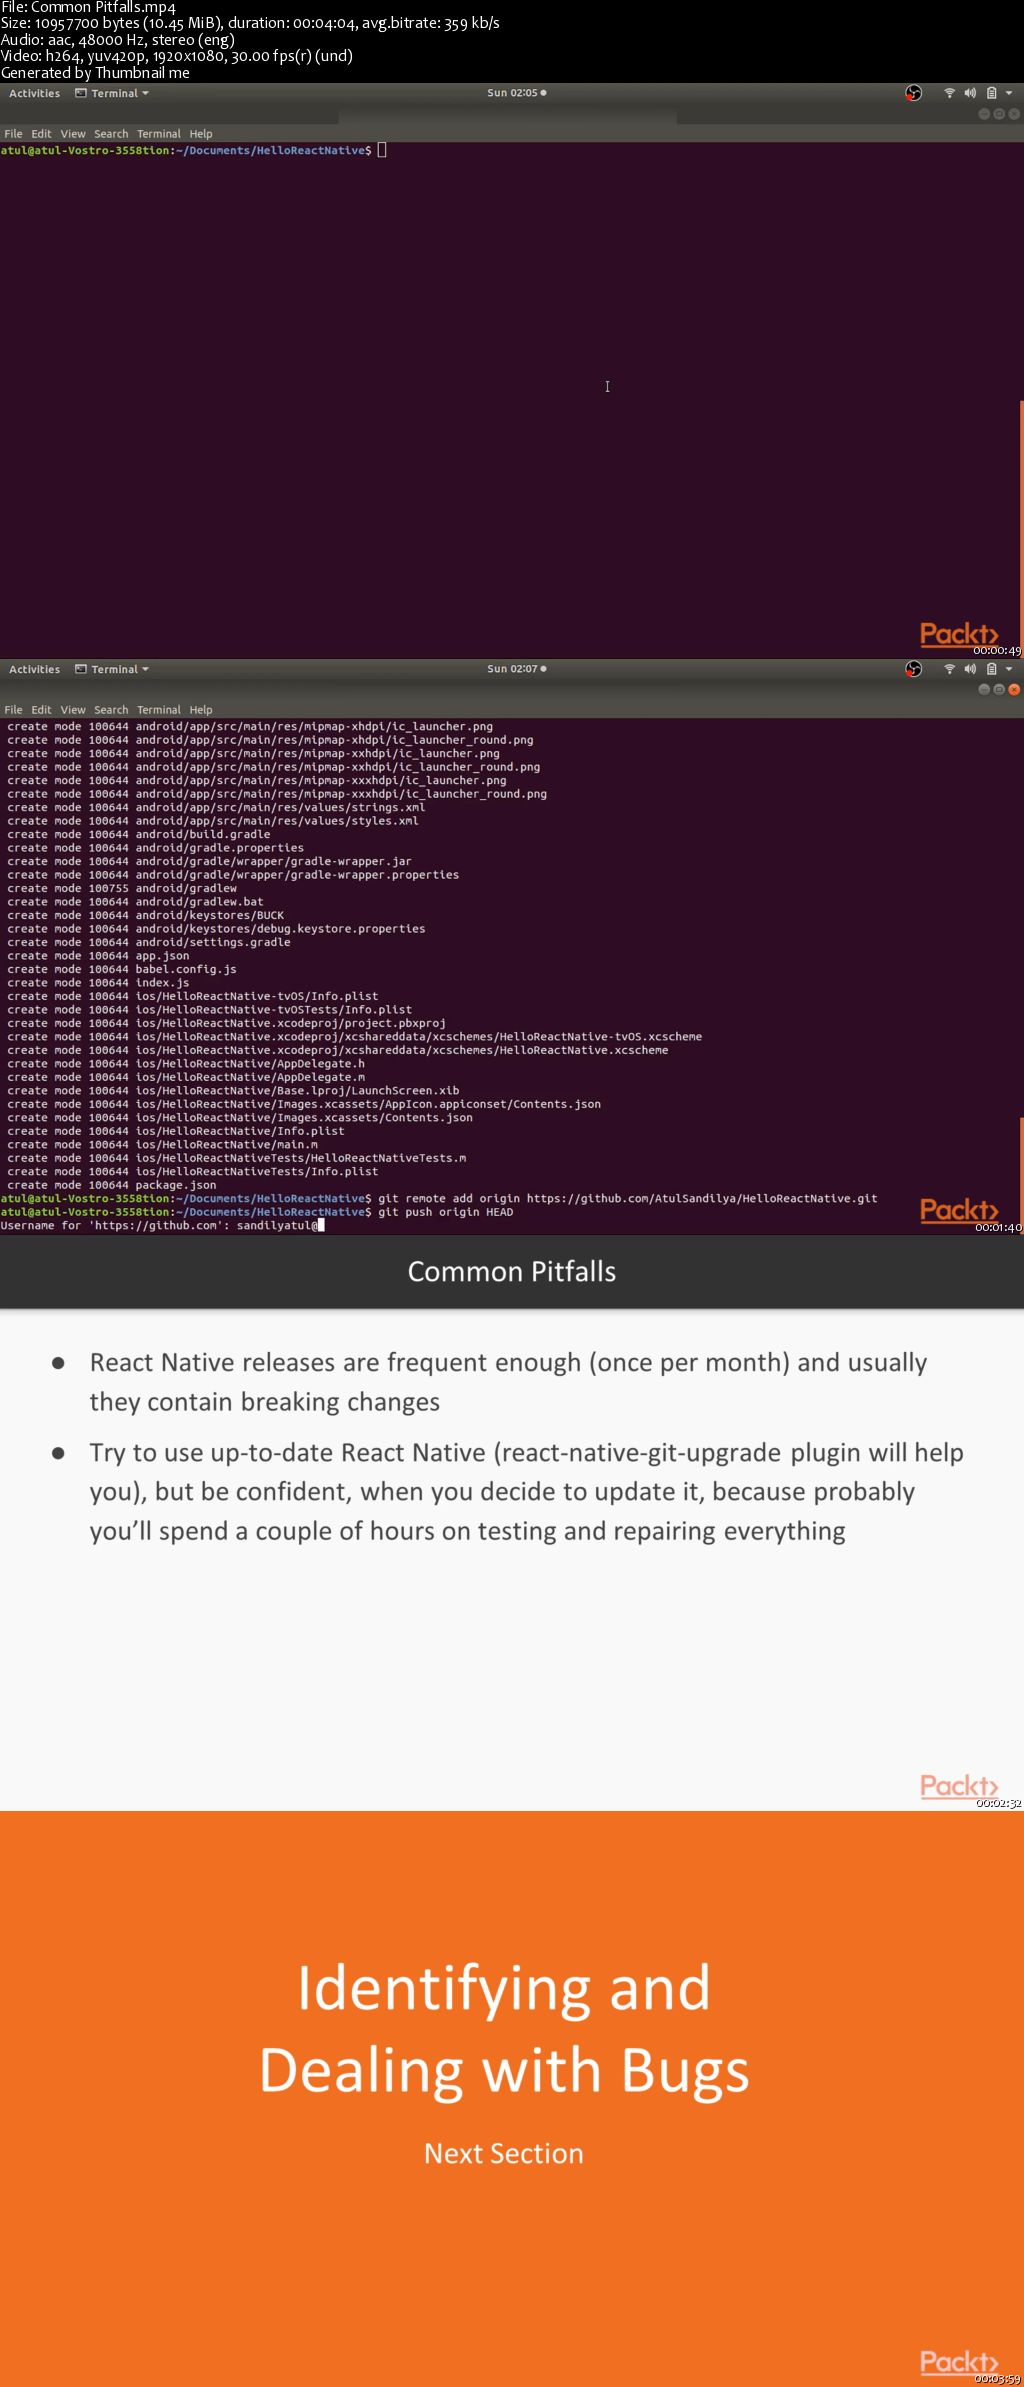This screenshot has width=1024, height=2387.
Task: Click the 'android/settings.gradle' line
Action: (149, 942)
